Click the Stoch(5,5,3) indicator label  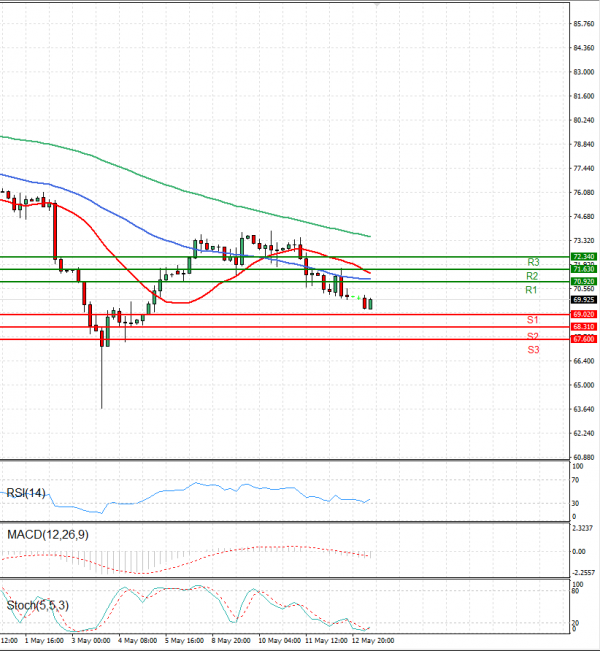[37, 605]
